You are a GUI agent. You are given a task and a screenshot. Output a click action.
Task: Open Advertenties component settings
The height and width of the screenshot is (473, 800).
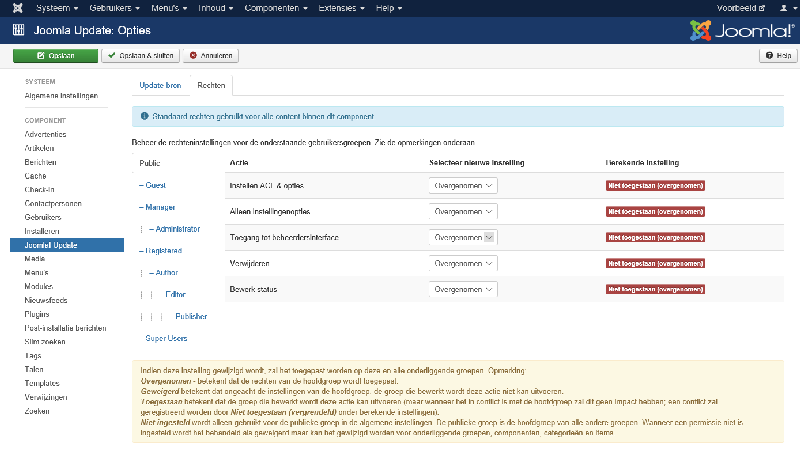pos(45,134)
